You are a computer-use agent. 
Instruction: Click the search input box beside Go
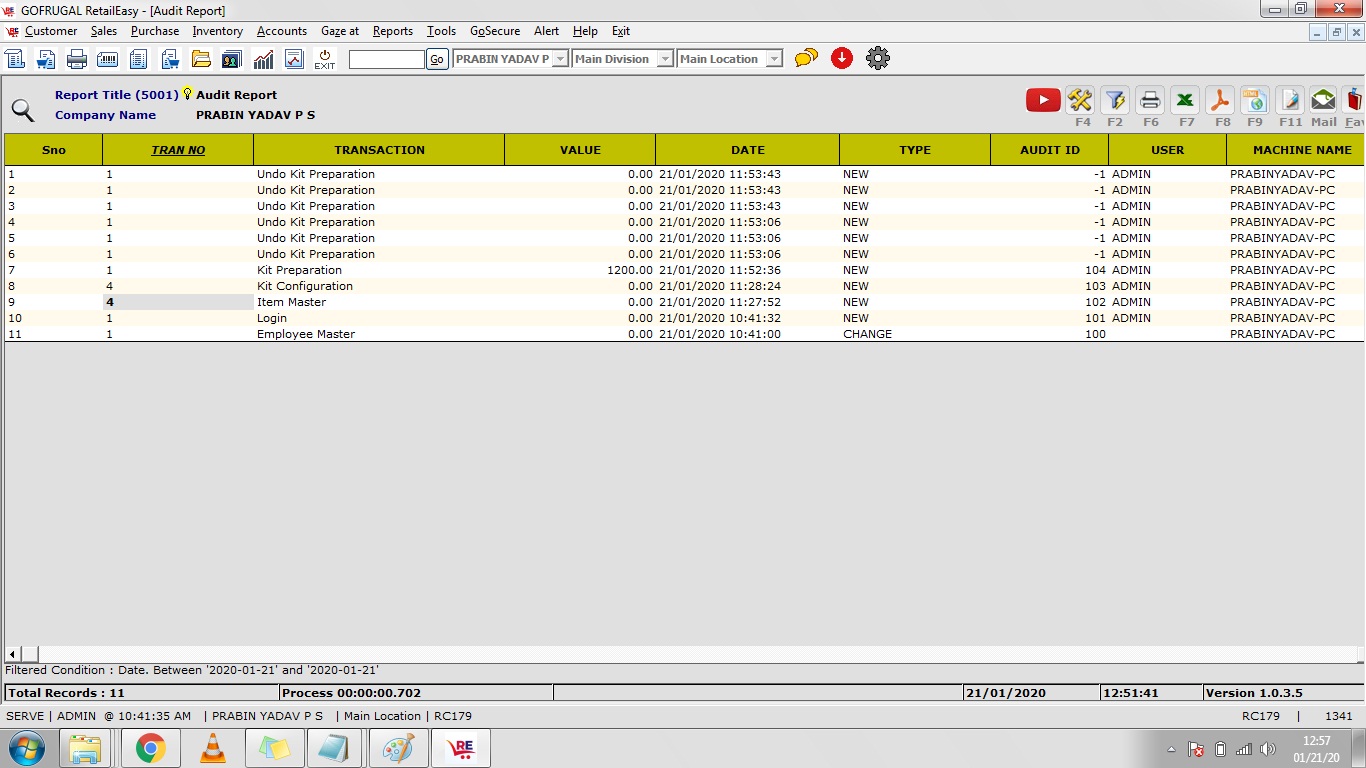tap(387, 59)
